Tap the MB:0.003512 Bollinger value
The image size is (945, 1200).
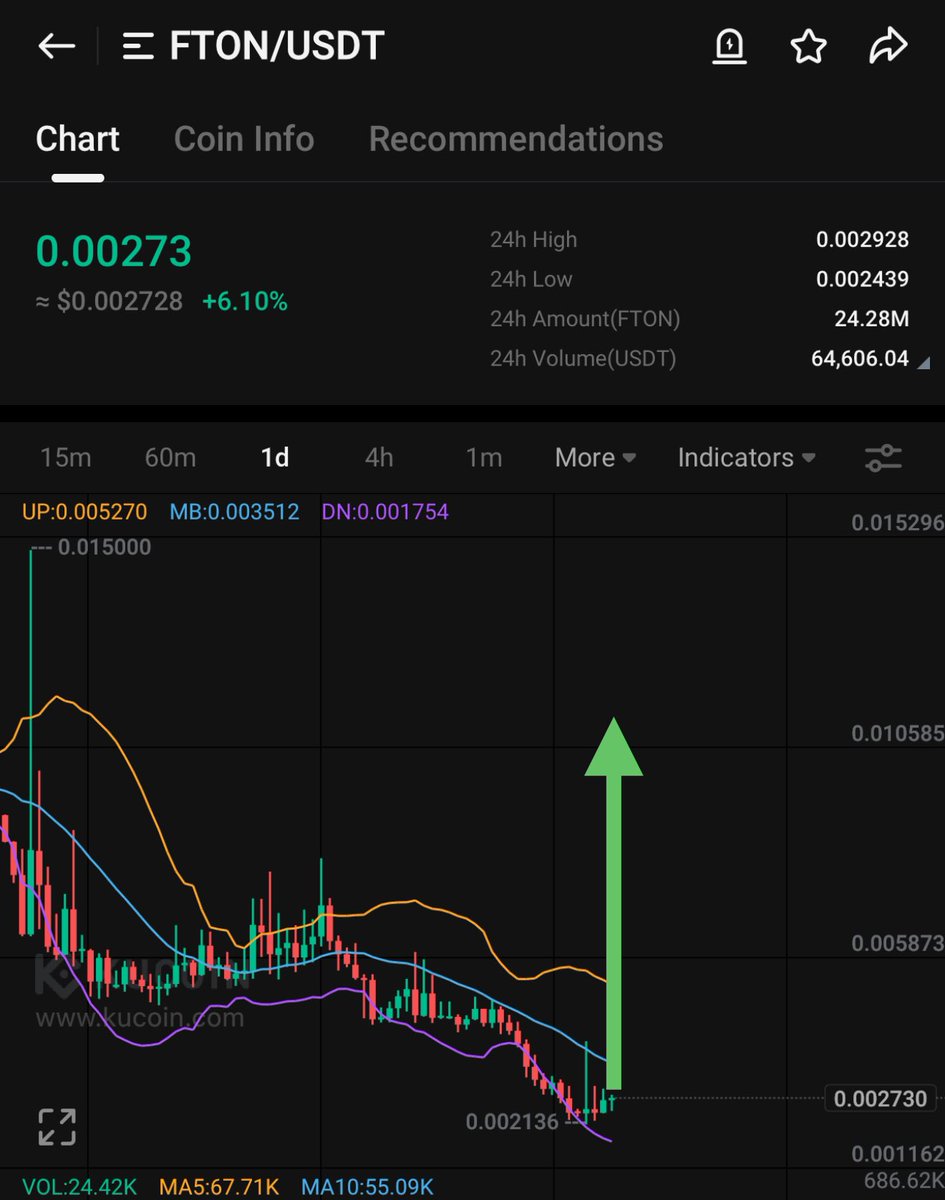coord(234,512)
